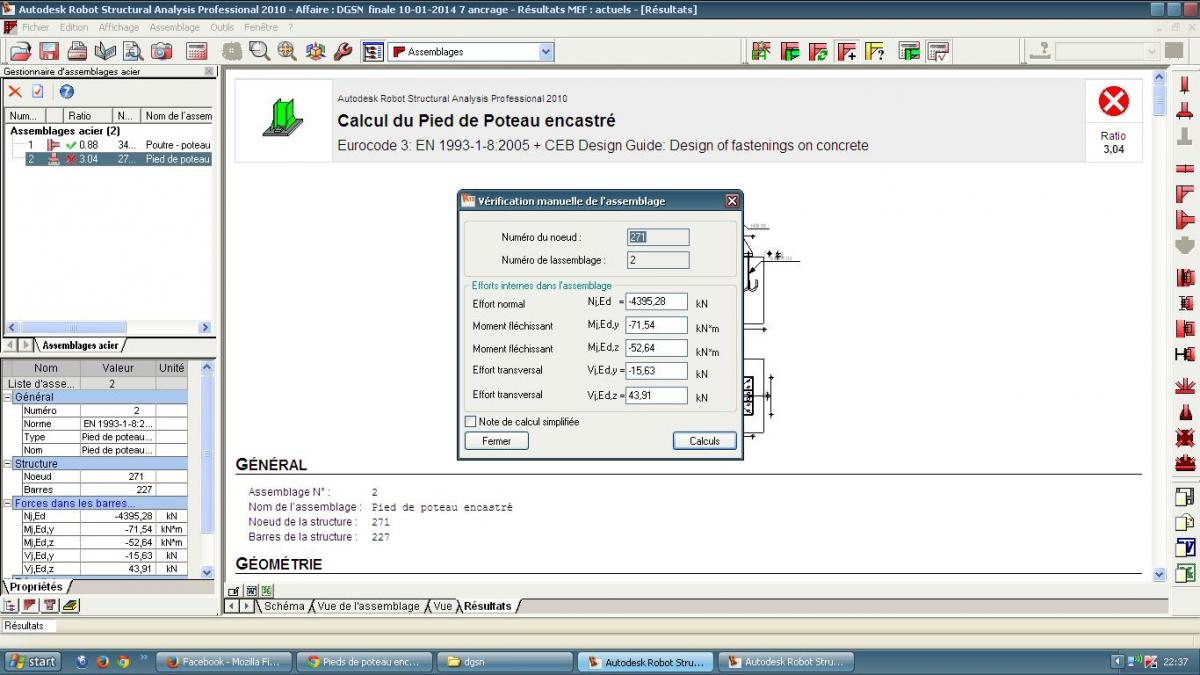Click the Noeud value 271 in properties
The height and width of the screenshot is (675, 1200).
tap(118, 477)
